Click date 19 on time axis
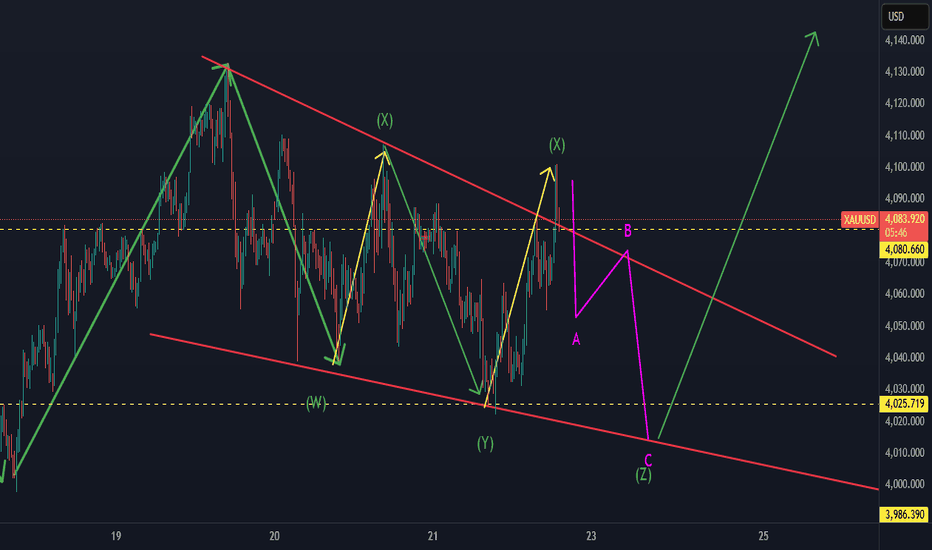932x550 pixels. point(116,536)
